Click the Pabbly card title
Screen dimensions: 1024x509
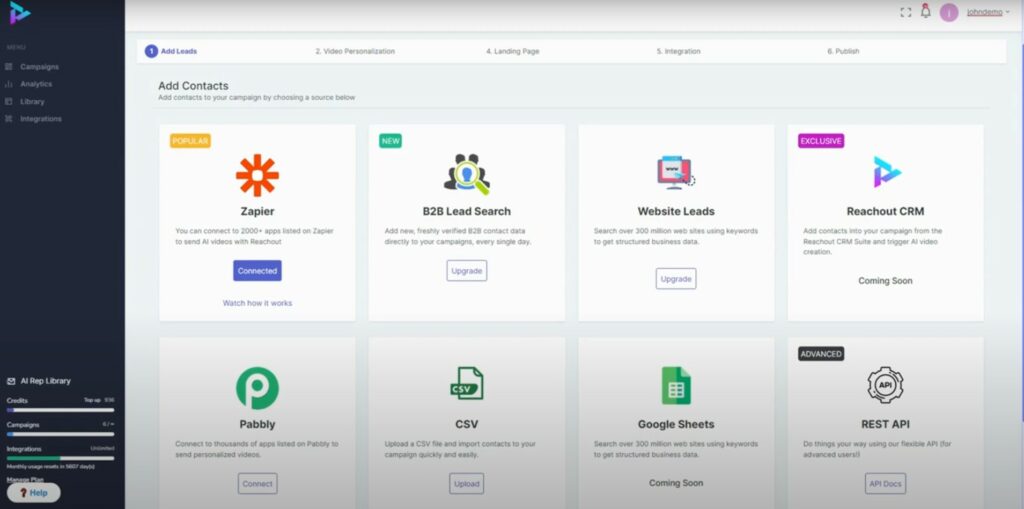click(x=257, y=424)
